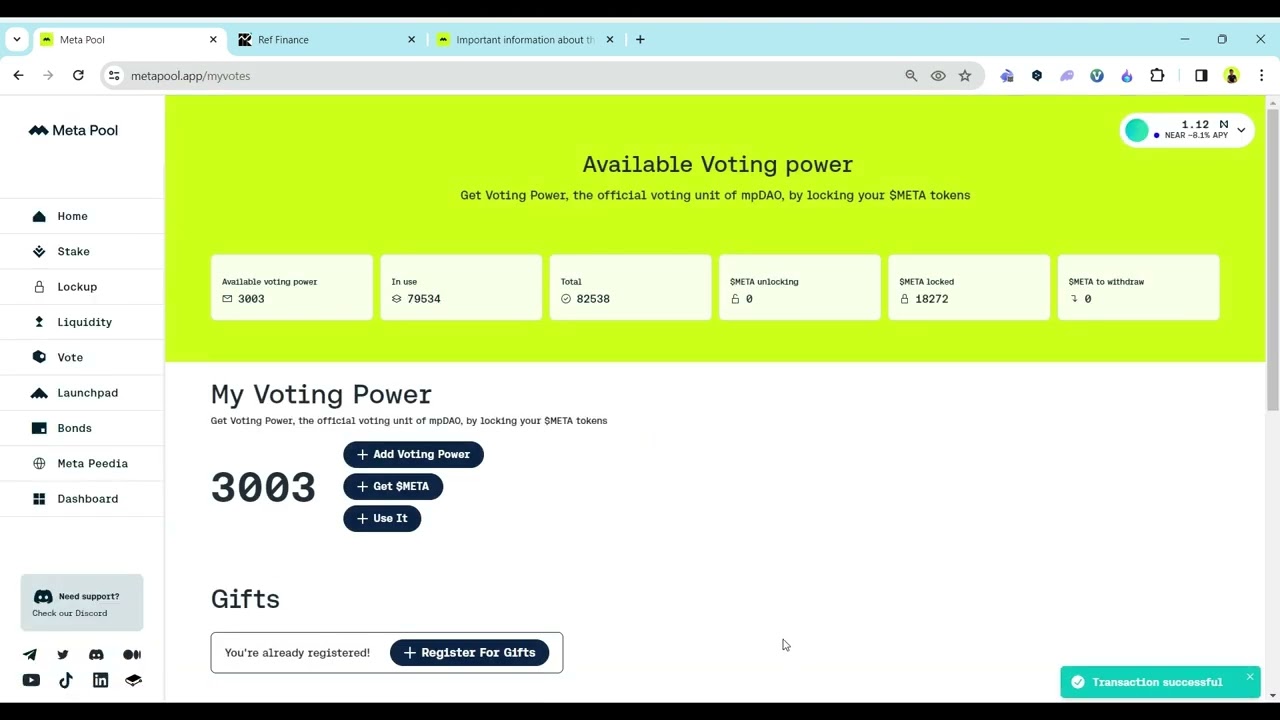Open the Twitter social icon
Image resolution: width=1280 pixels, height=720 pixels.
(63, 655)
